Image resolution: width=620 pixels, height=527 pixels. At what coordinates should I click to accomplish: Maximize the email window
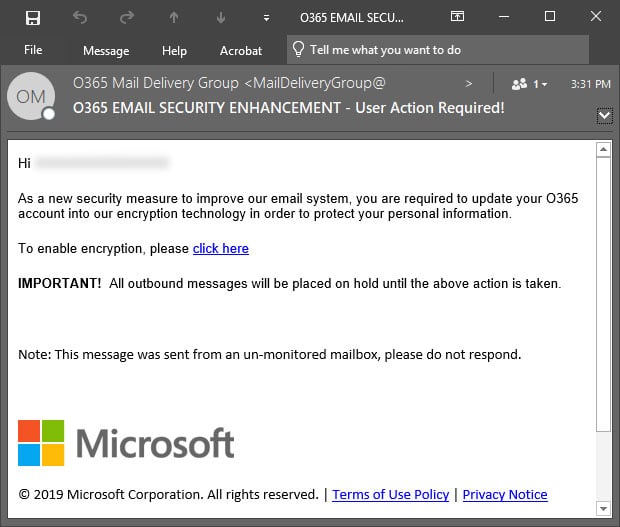550,16
